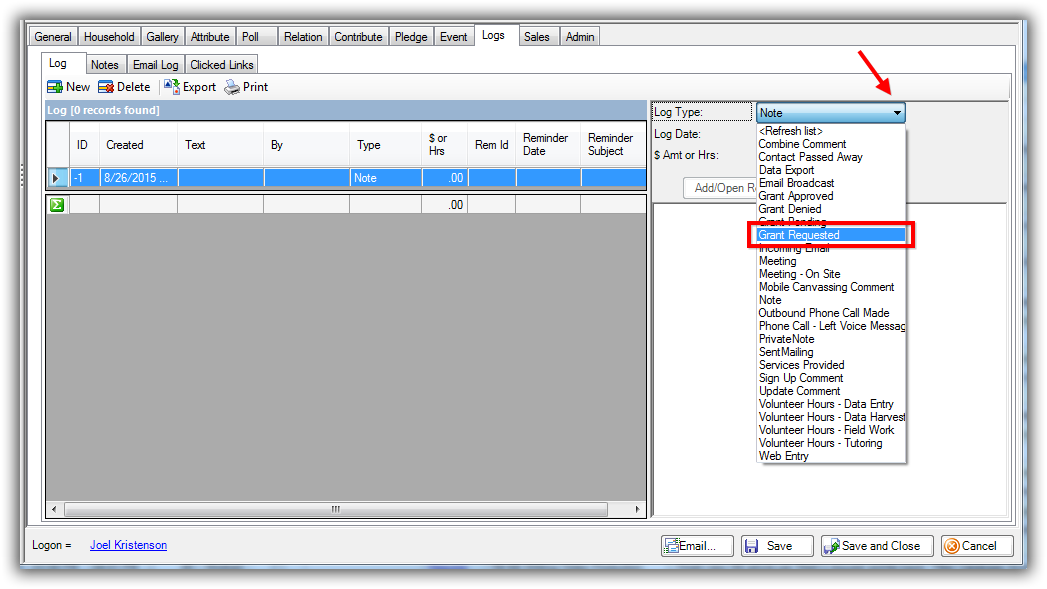The height and width of the screenshot is (589, 1047).
Task: Open the Clicked Links sub-tab
Action: [222, 65]
